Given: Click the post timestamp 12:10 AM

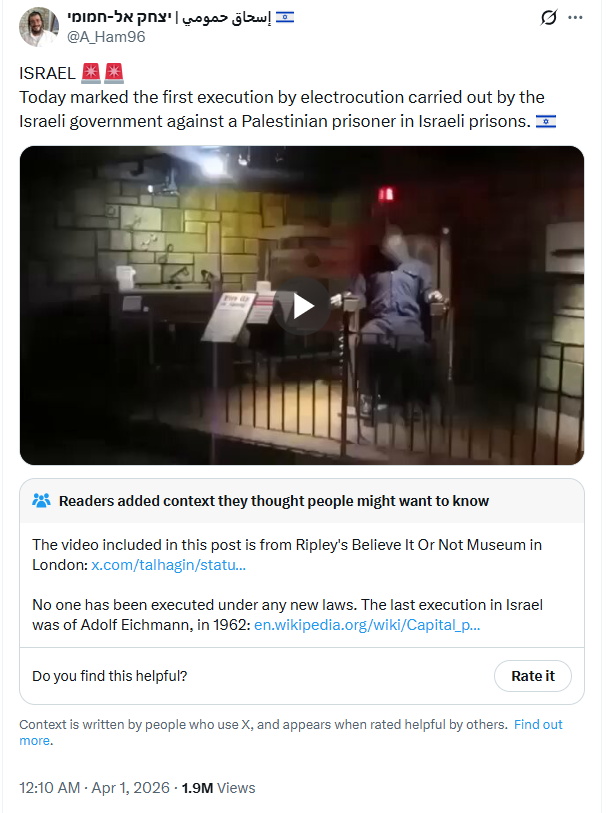Looking at the screenshot, I should [x=50, y=788].
